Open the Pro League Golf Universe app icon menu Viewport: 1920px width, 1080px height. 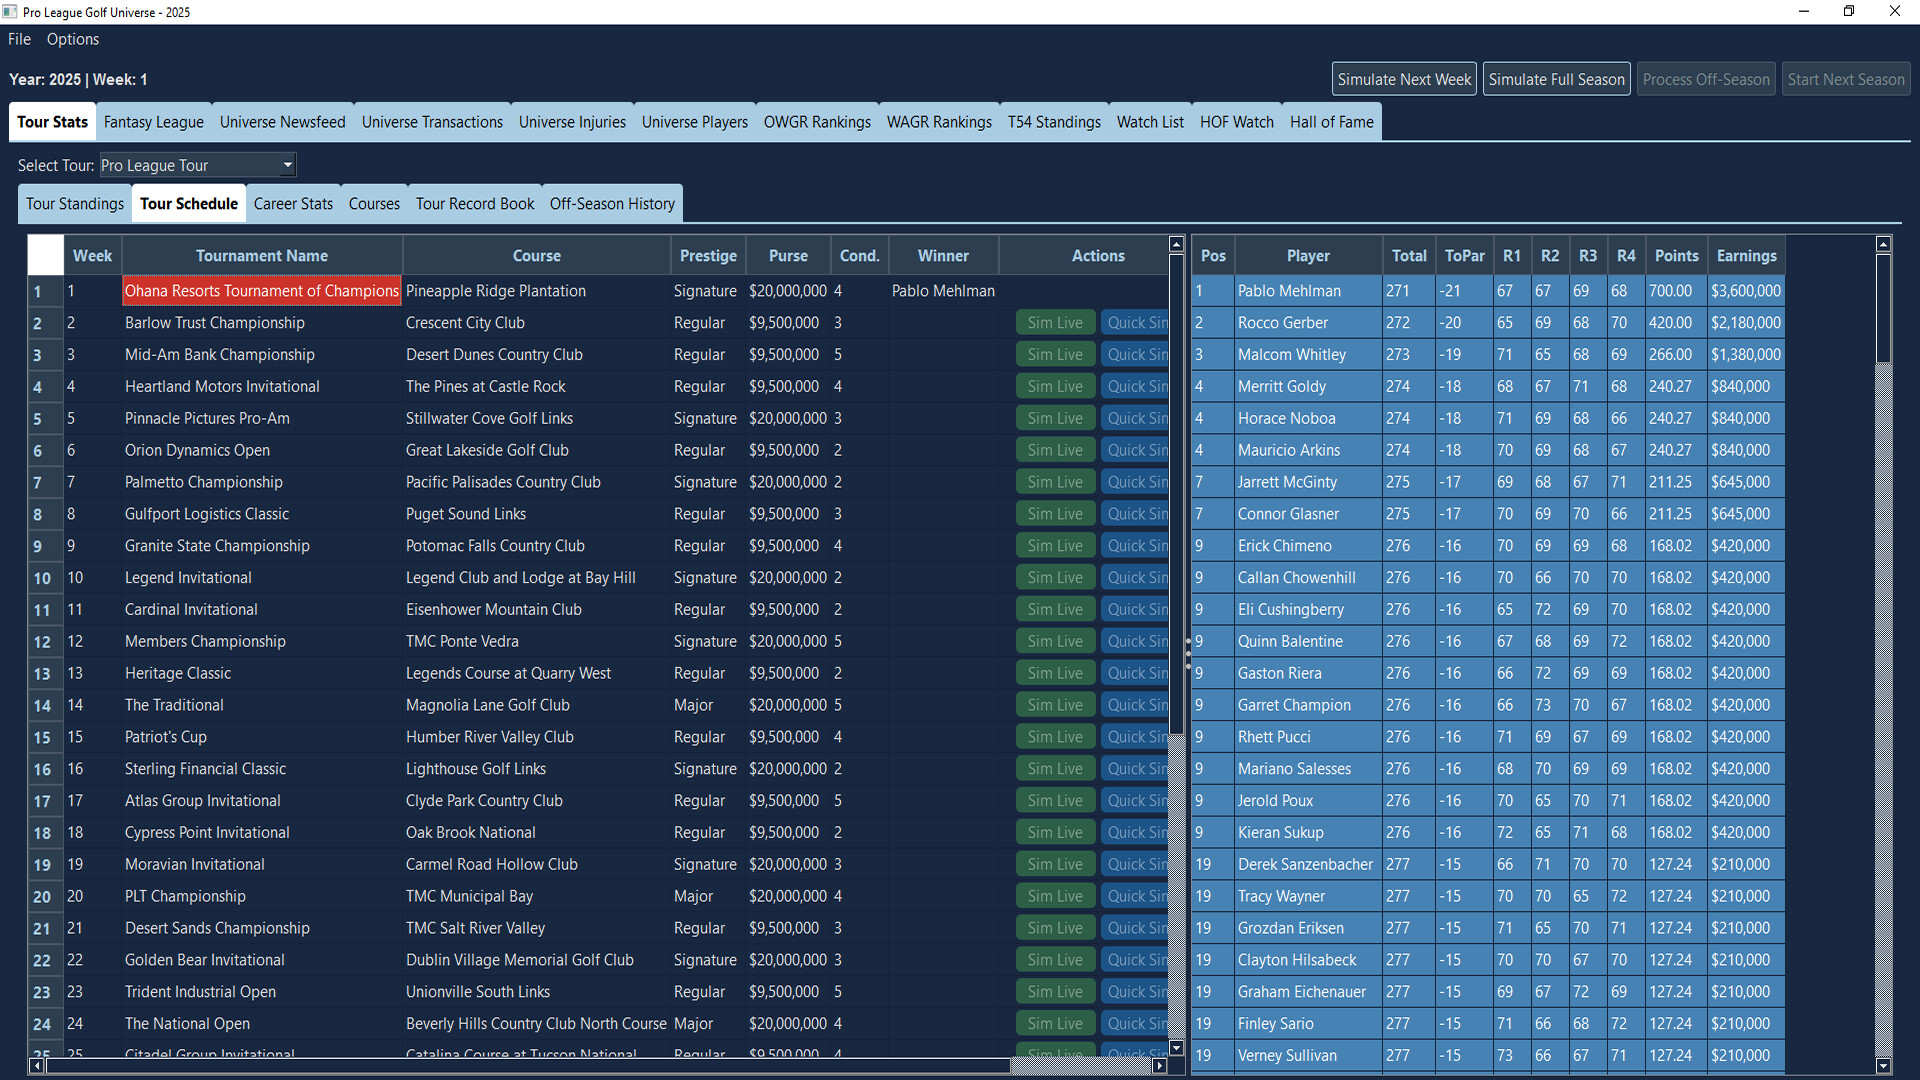point(11,11)
